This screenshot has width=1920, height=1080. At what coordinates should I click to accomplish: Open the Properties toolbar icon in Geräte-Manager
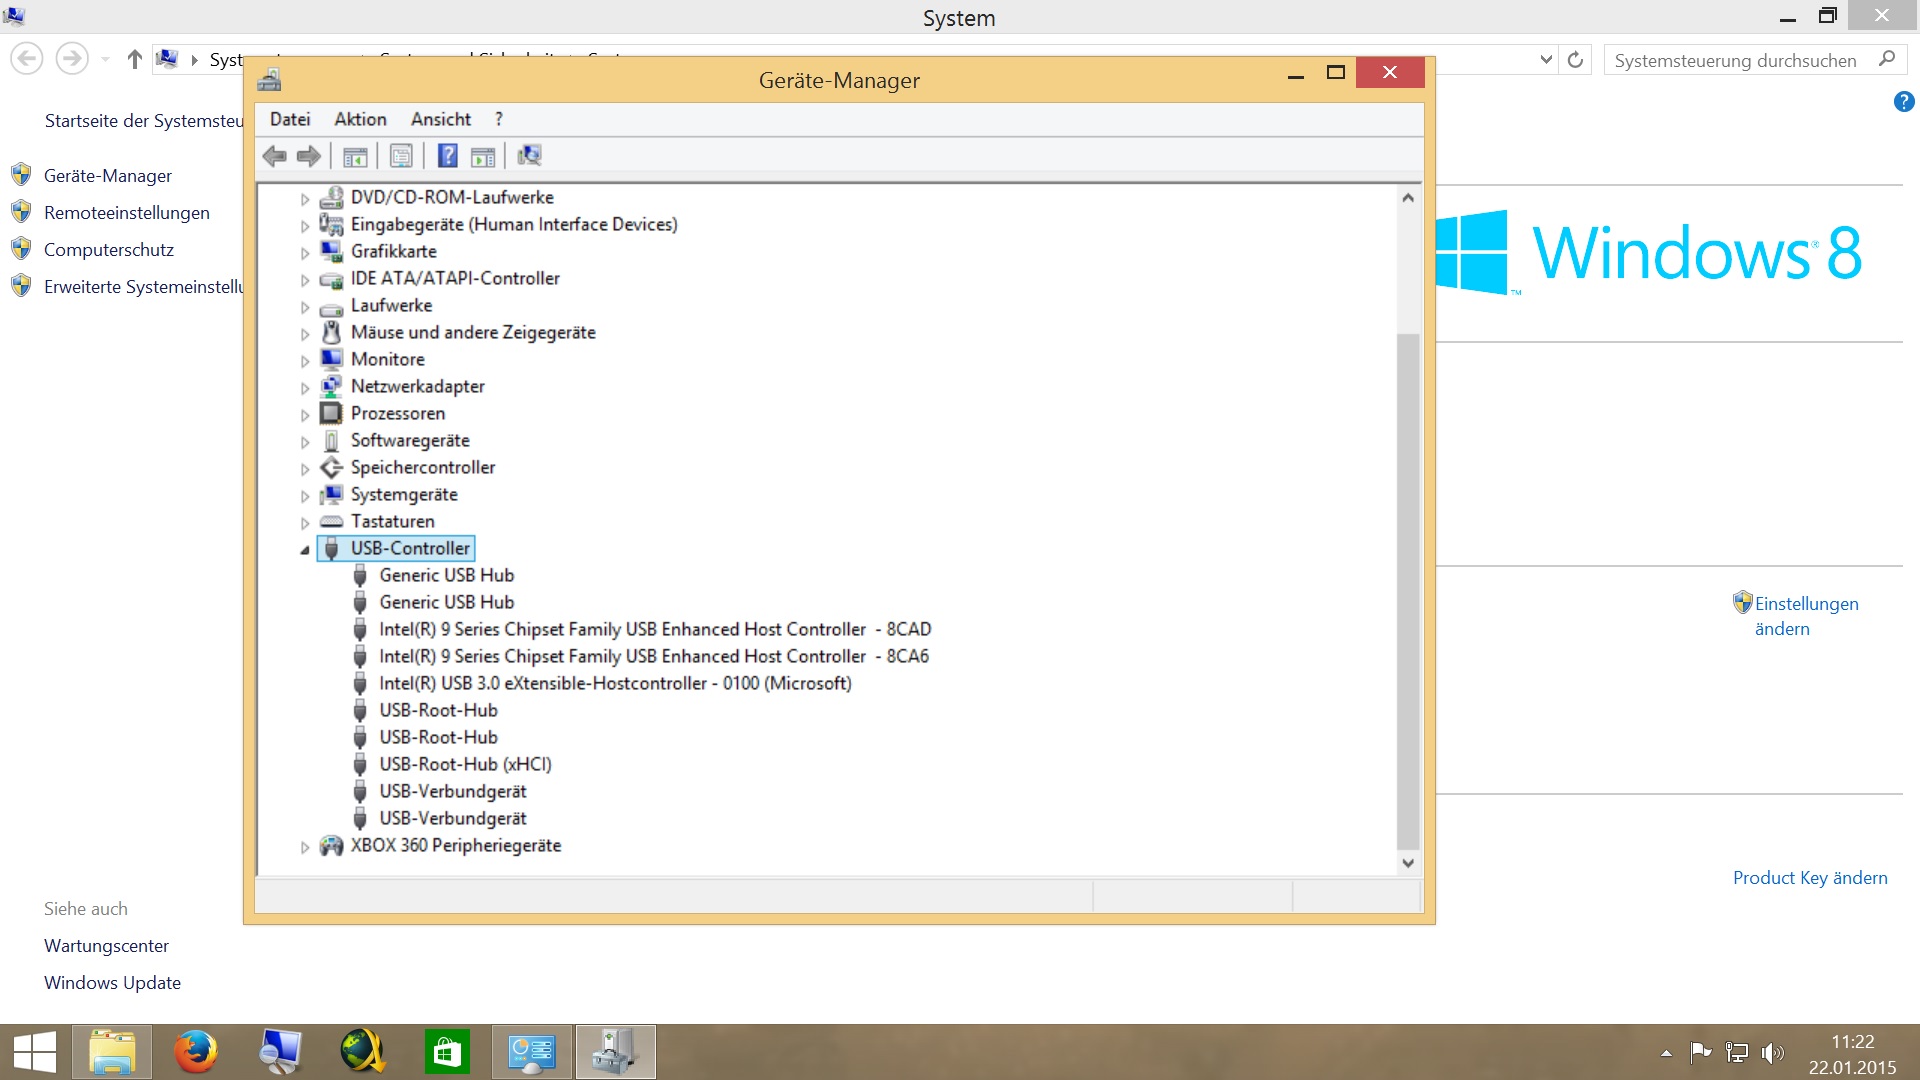point(401,156)
